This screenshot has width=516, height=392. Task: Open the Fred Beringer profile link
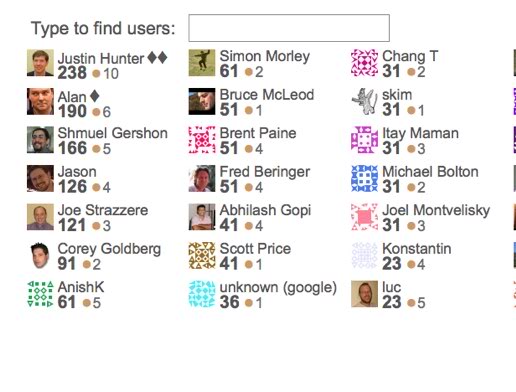tap(265, 172)
